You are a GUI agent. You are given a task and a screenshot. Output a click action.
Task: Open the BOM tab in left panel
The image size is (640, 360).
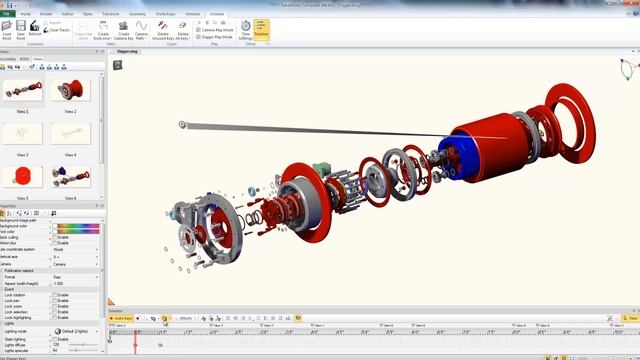[x=24, y=59]
